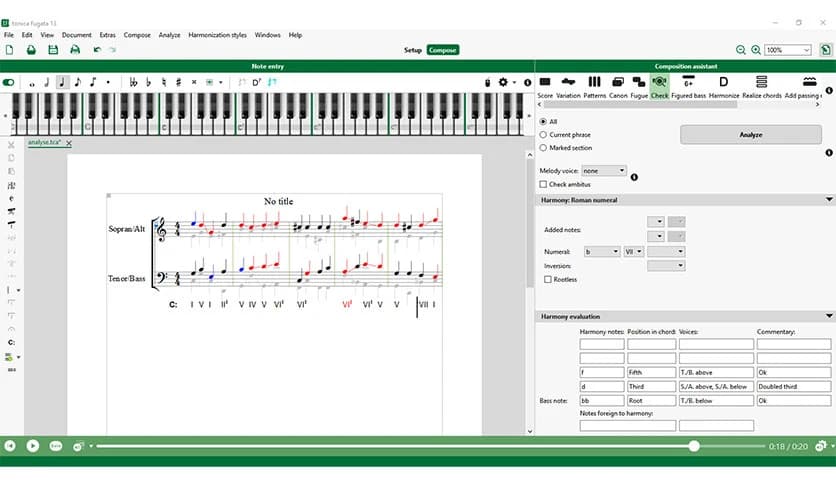Switch to the analyse.tca document tab

point(45,143)
